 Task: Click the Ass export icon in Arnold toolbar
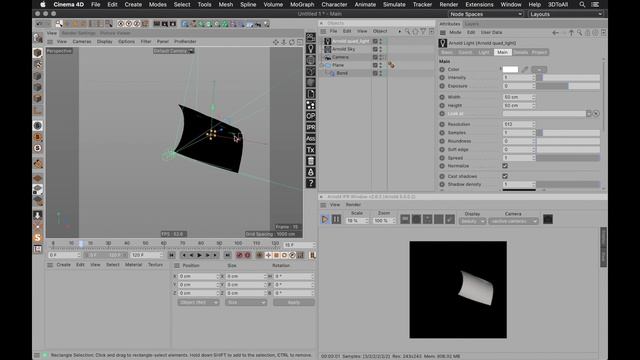311,138
